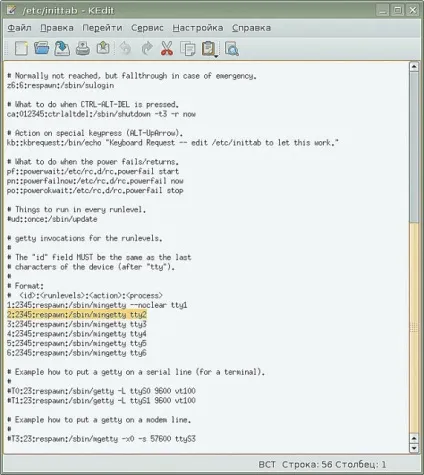Click the scrollbar up arrow at top
This screenshot has height=475, width=424.
click(x=414, y=66)
